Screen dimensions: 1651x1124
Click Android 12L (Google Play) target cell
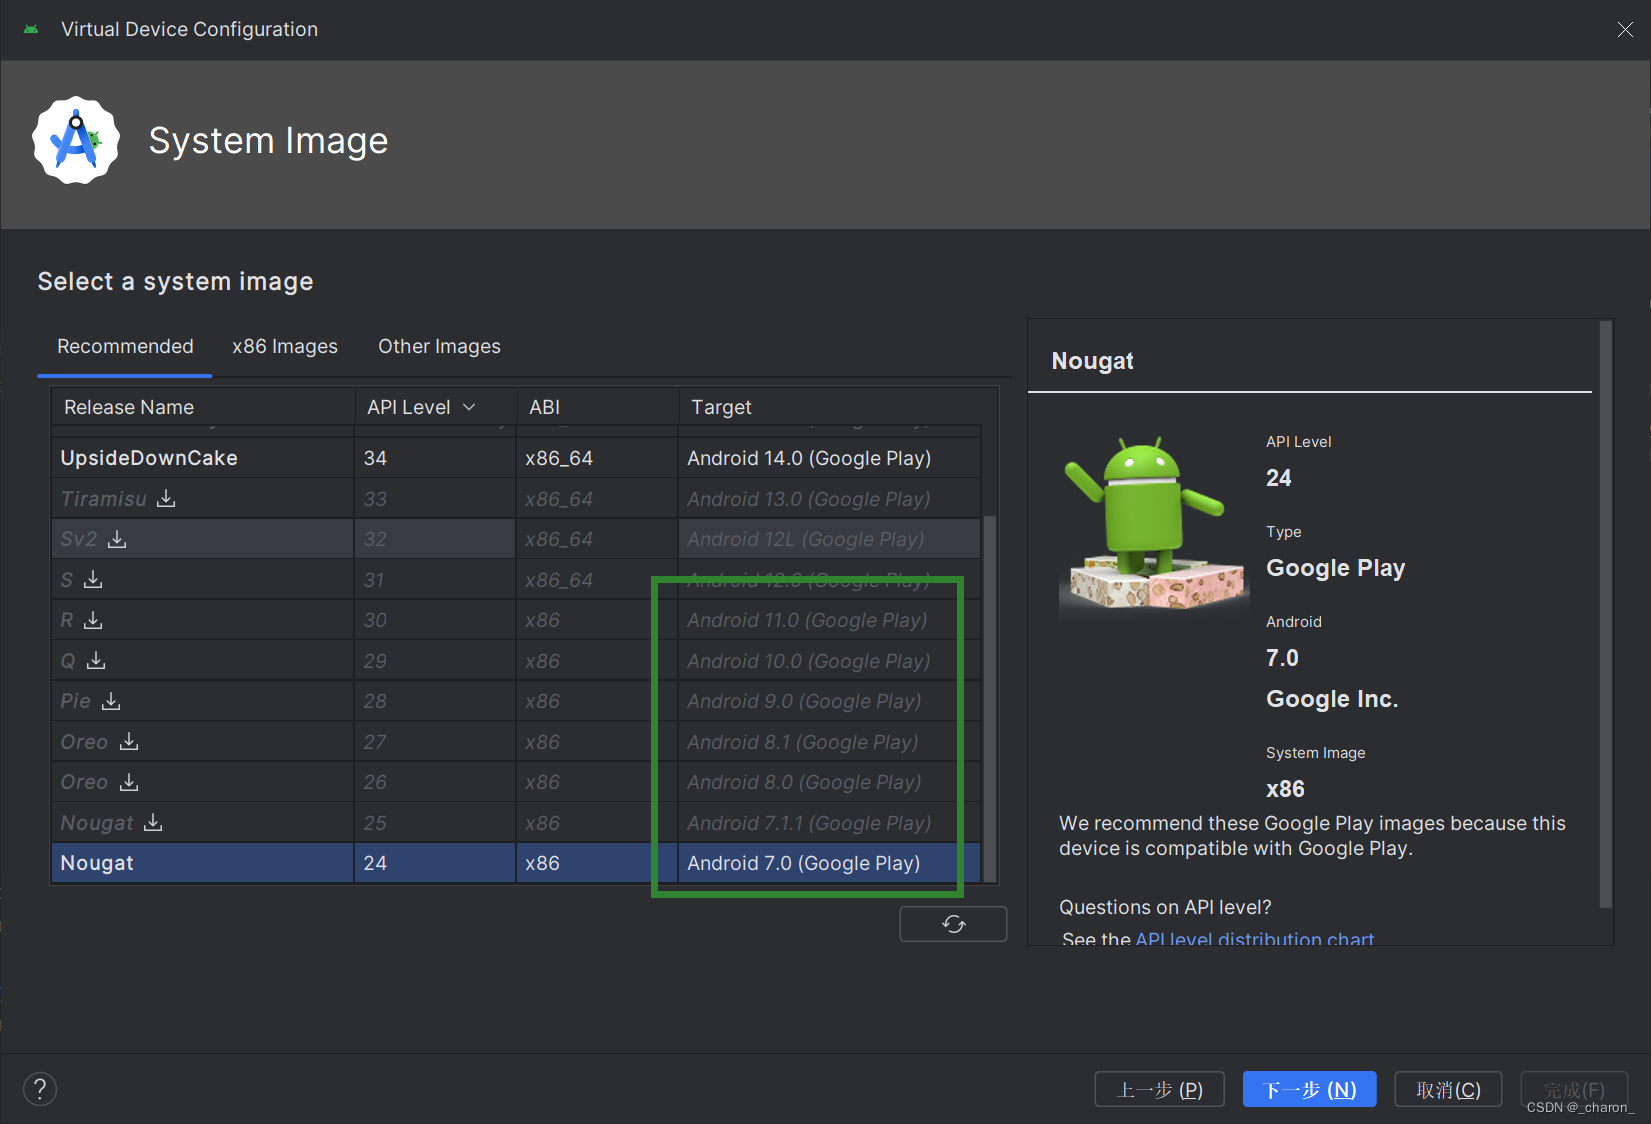(830, 539)
